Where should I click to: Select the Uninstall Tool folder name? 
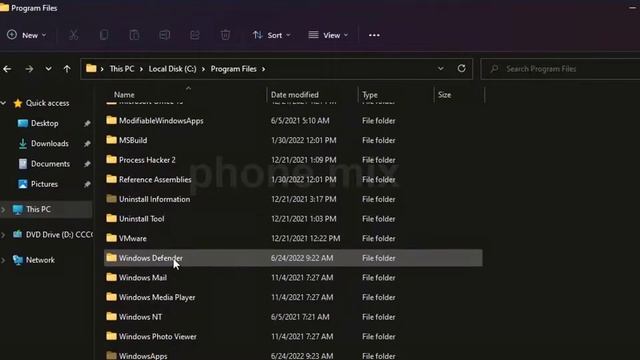pos(142,219)
